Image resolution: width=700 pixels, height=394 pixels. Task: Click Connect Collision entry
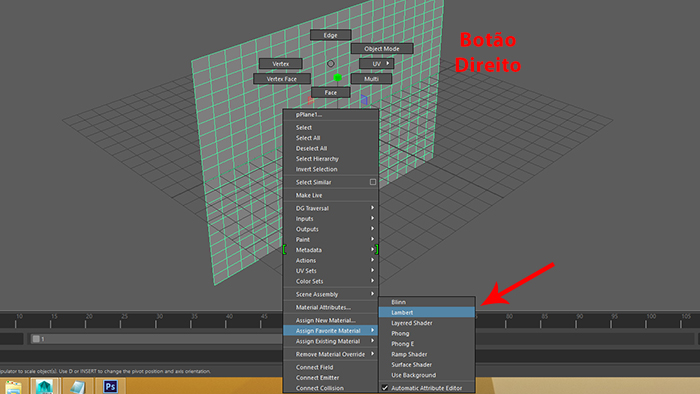tap(331, 388)
